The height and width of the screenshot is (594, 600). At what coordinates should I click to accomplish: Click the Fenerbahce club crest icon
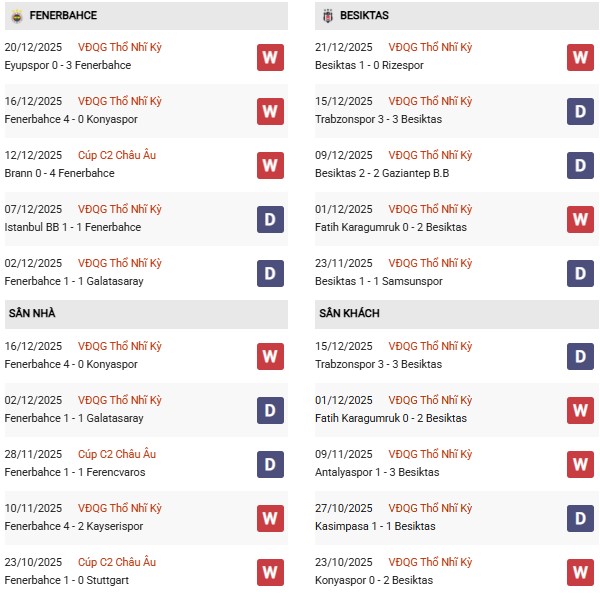pyautogui.click(x=16, y=16)
